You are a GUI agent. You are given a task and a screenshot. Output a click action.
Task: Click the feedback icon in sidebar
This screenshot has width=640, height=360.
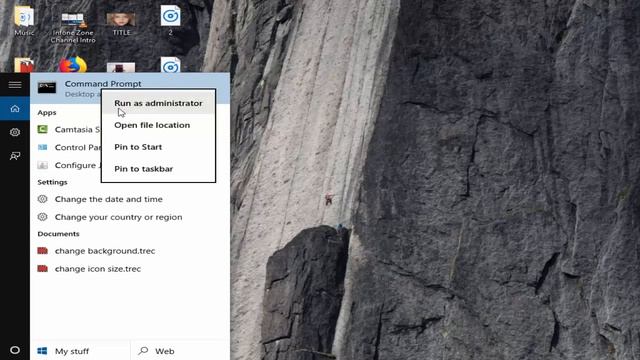point(15,156)
